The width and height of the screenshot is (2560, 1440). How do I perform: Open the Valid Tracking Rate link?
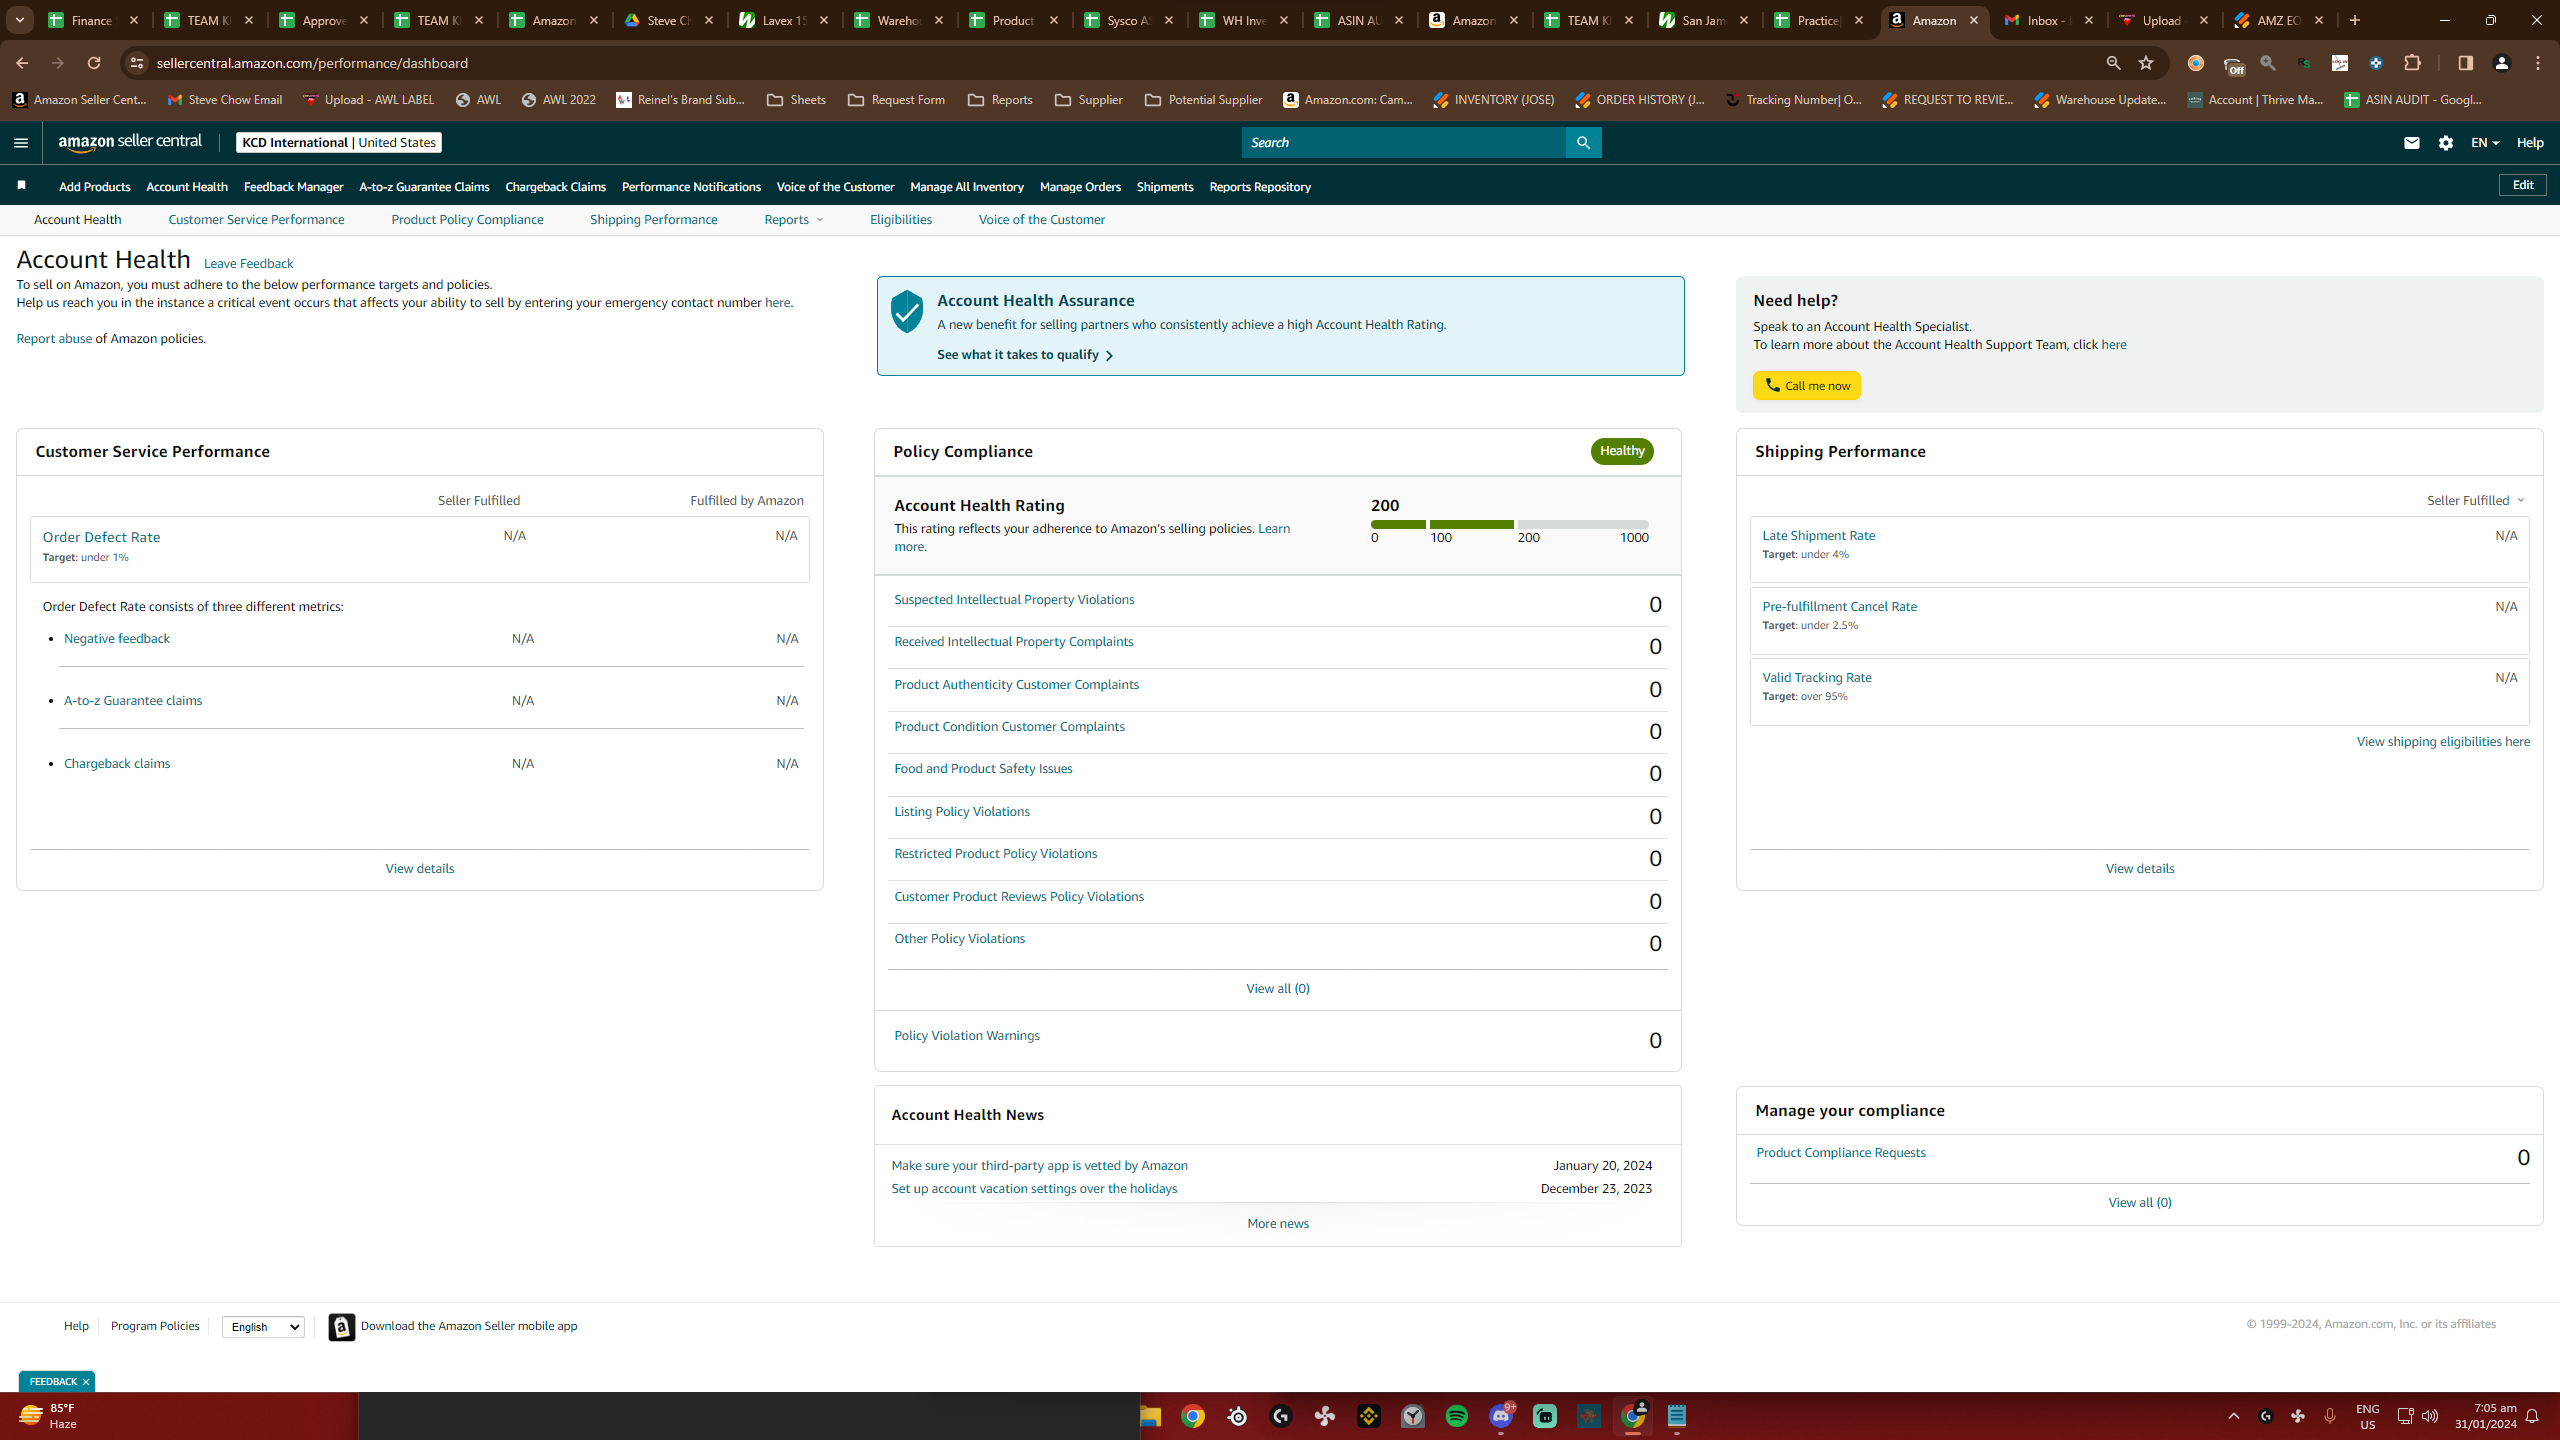pos(1817,677)
